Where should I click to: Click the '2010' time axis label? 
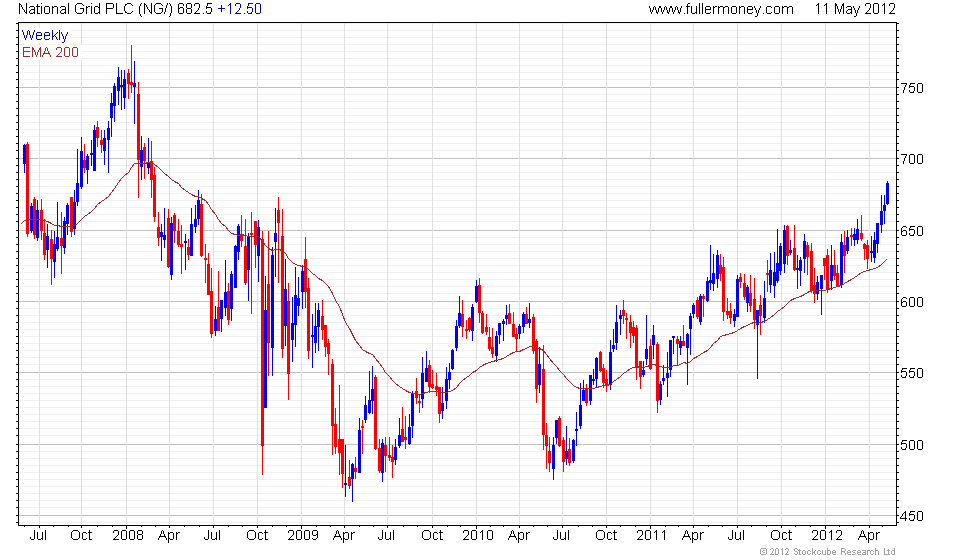point(478,536)
